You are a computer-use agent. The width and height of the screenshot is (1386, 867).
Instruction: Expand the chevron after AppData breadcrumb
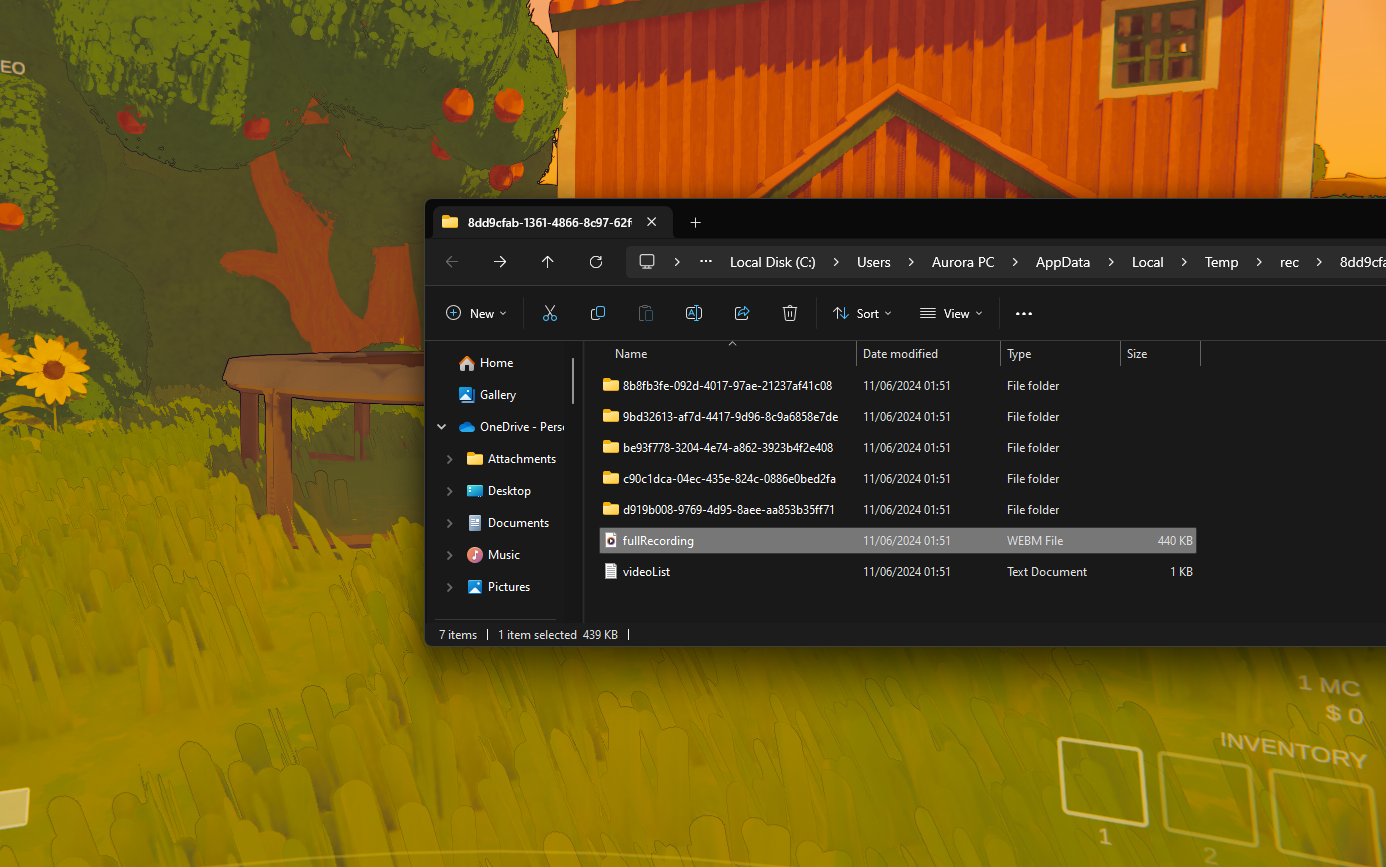tap(1111, 262)
